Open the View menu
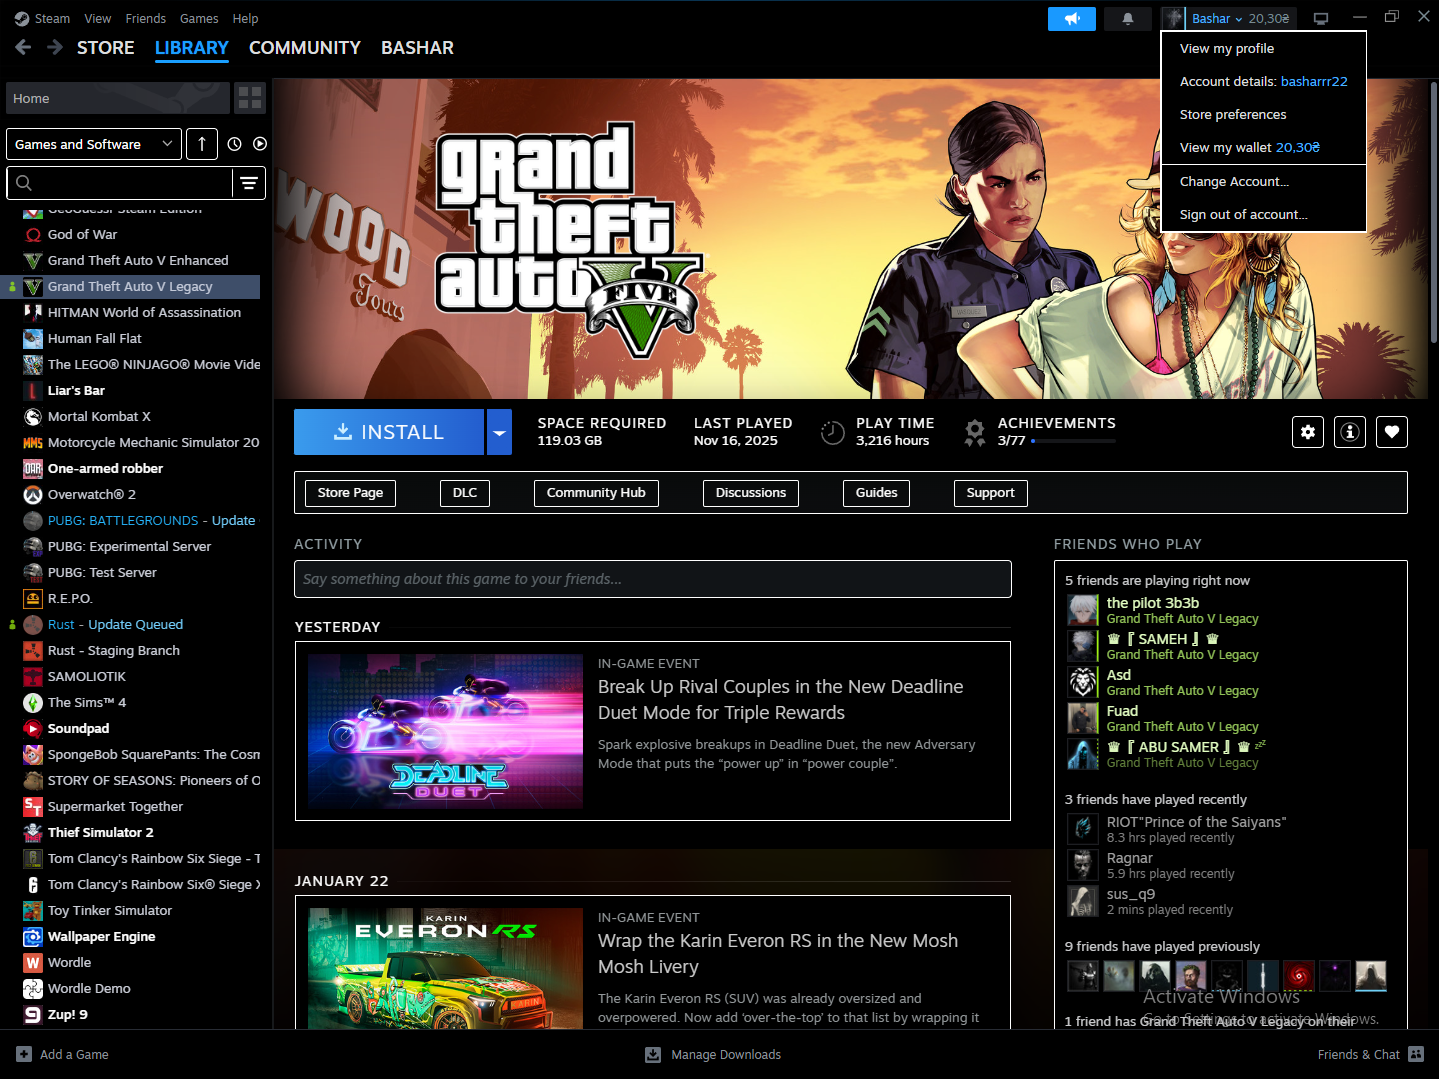 click(98, 18)
